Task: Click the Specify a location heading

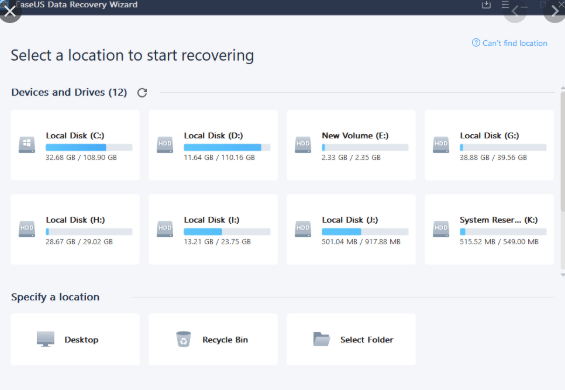Action: click(55, 297)
